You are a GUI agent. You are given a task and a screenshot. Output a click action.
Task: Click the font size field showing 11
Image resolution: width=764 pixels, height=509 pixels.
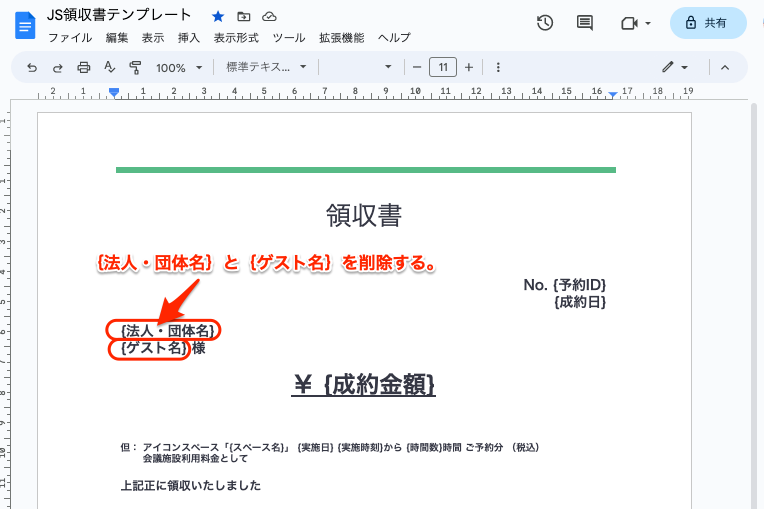pyautogui.click(x=443, y=67)
